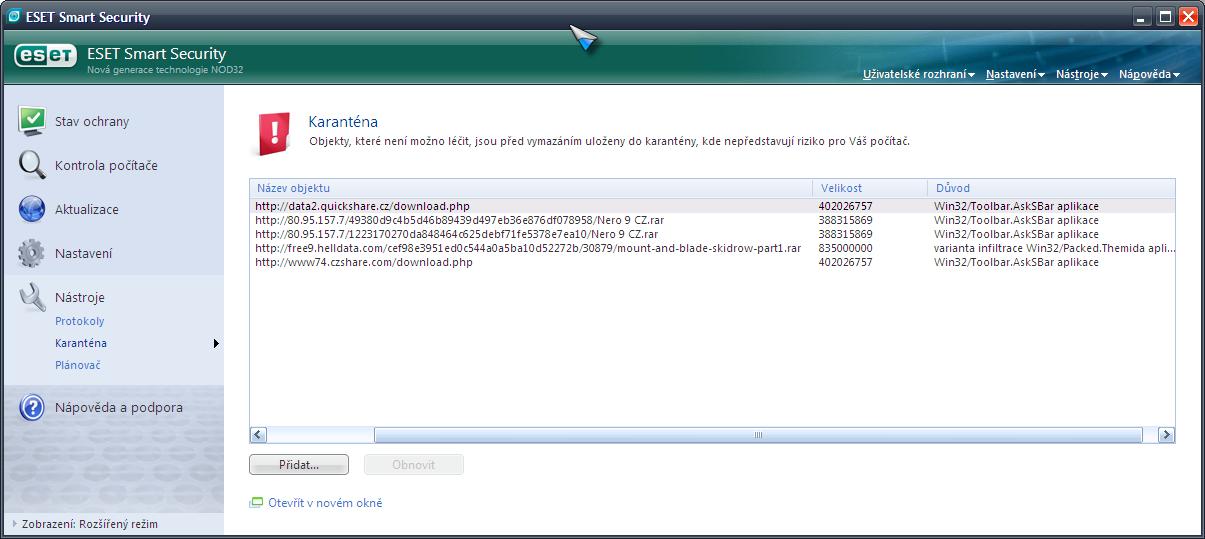The image size is (1205, 539).
Task: Click the title bar ESET app icon
Action: click(x=14, y=16)
